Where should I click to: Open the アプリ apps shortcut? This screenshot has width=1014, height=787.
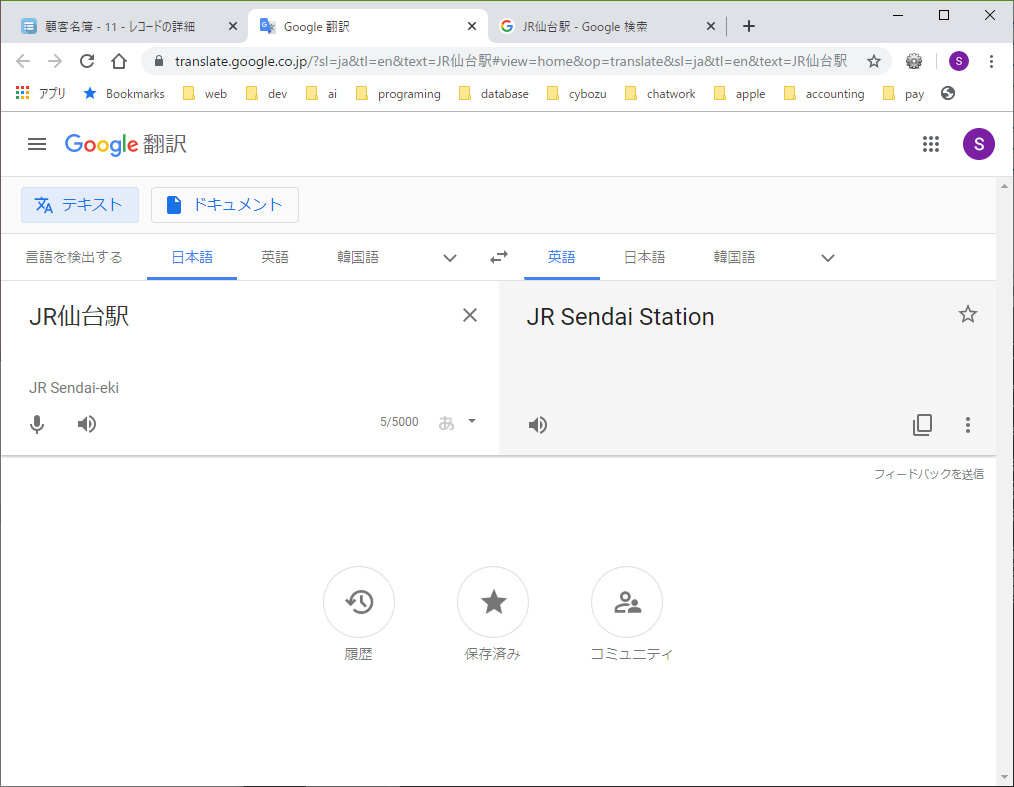click(x=40, y=94)
